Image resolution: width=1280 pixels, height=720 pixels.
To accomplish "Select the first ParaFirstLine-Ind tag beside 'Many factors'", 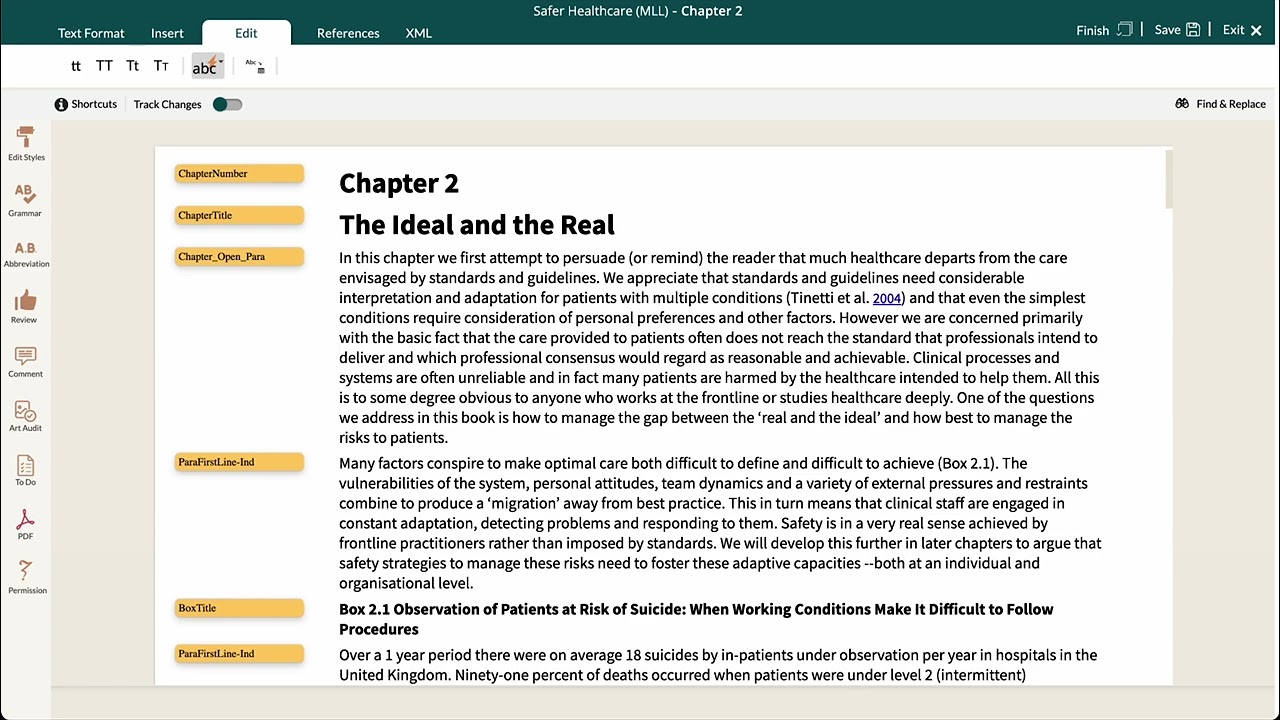I will (x=239, y=462).
